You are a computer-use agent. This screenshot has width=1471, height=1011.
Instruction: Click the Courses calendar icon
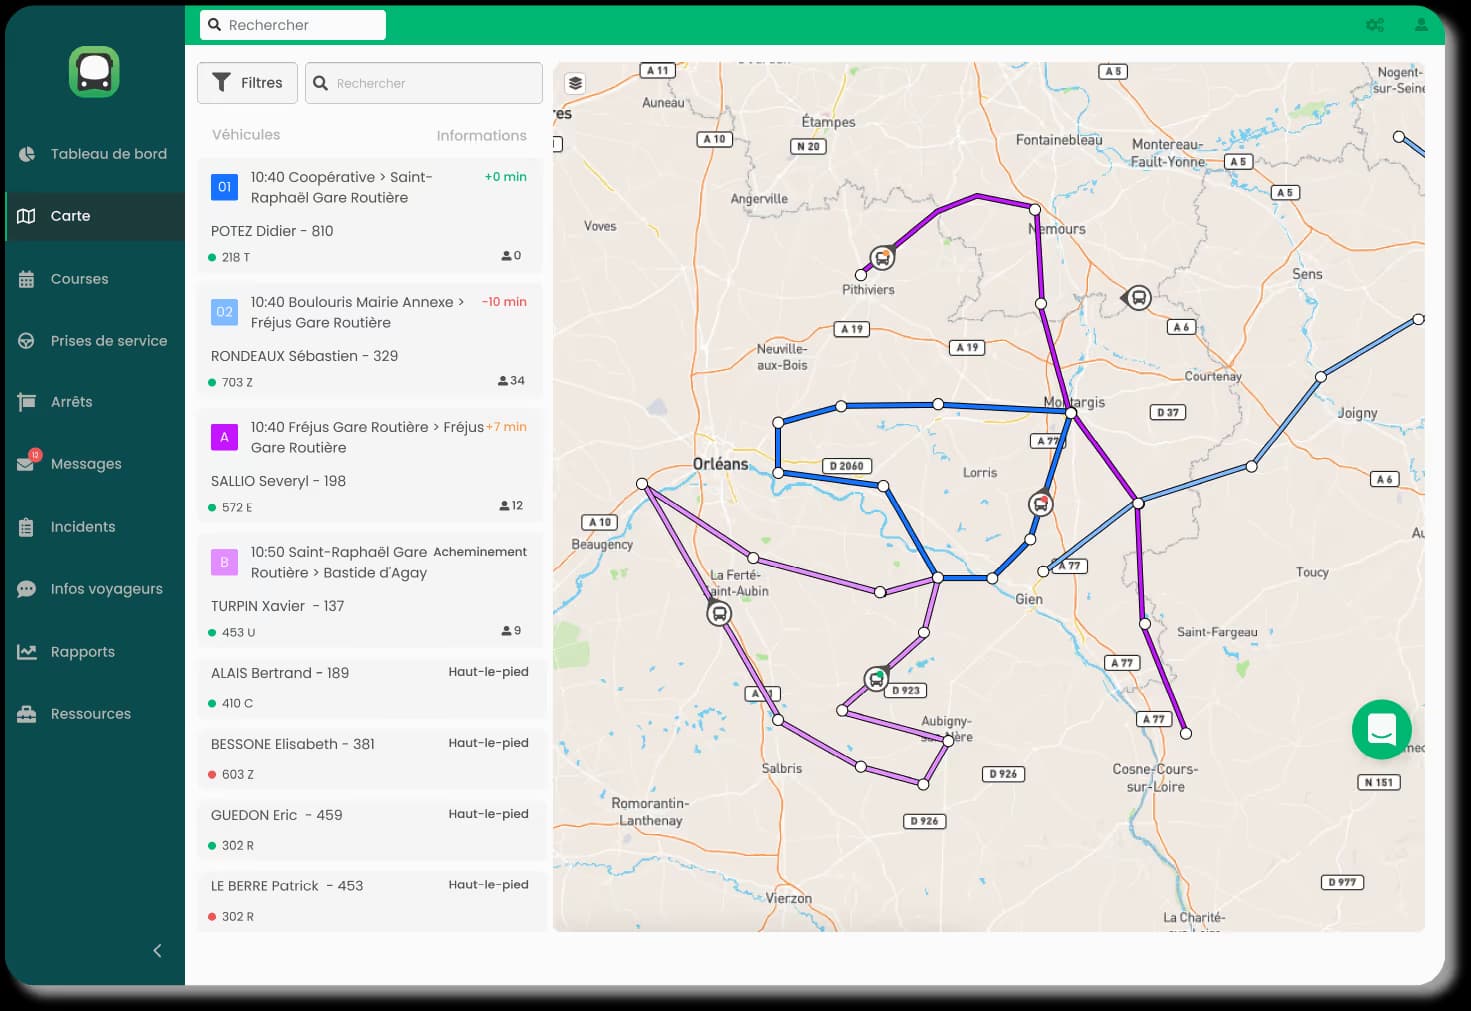point(27,279)
